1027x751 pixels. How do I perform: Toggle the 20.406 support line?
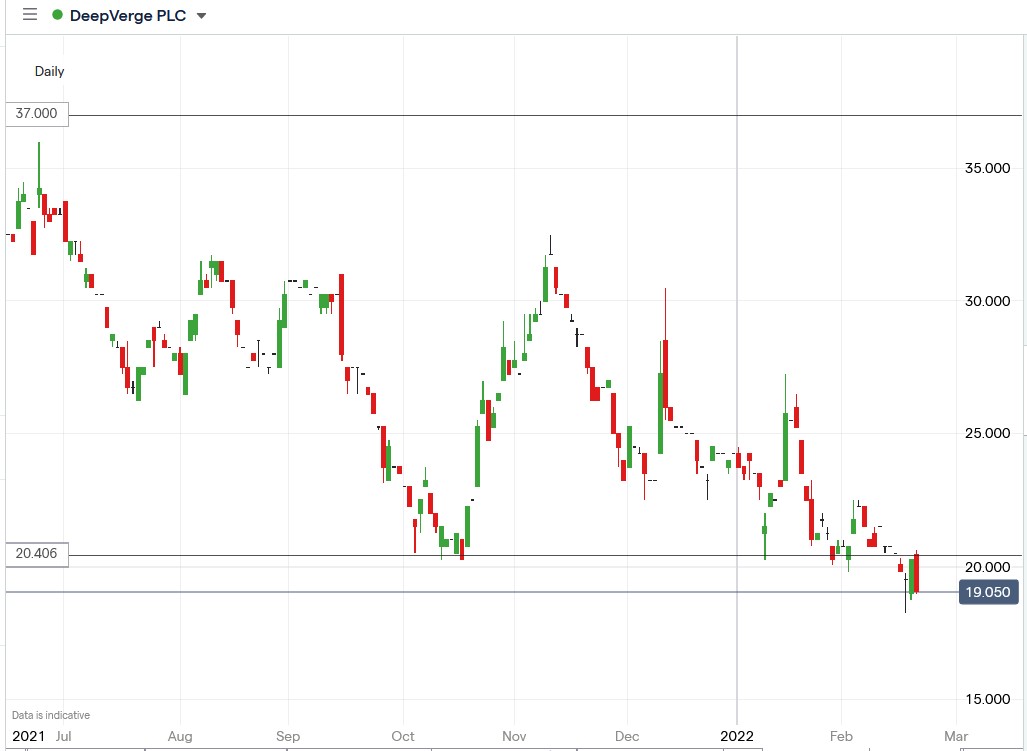point(500,556)
